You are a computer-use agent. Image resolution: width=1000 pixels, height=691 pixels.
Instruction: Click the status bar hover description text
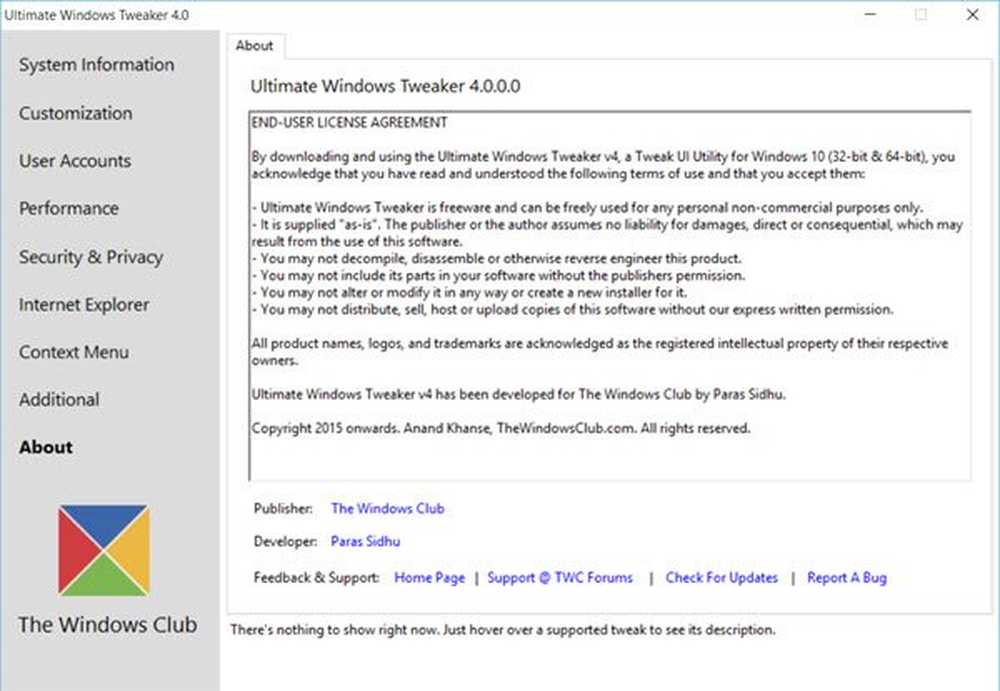pos(503,630)
